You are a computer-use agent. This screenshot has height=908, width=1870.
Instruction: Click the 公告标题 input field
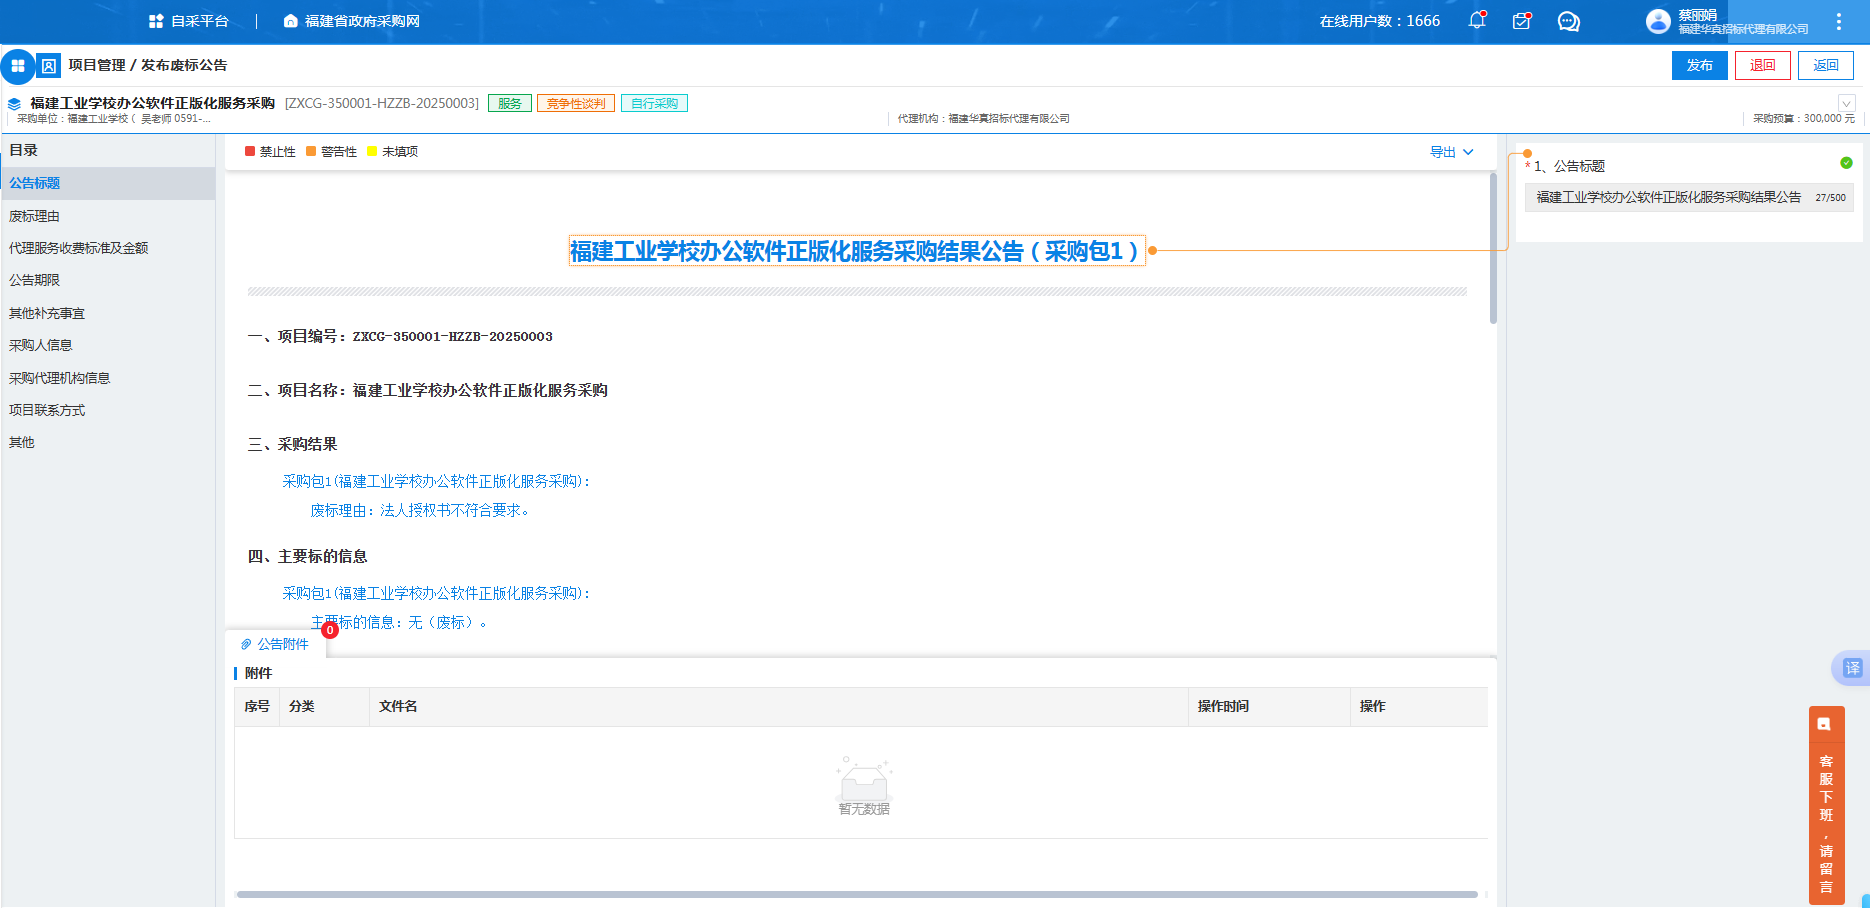pyautogui.click(x=1668, y=198)
